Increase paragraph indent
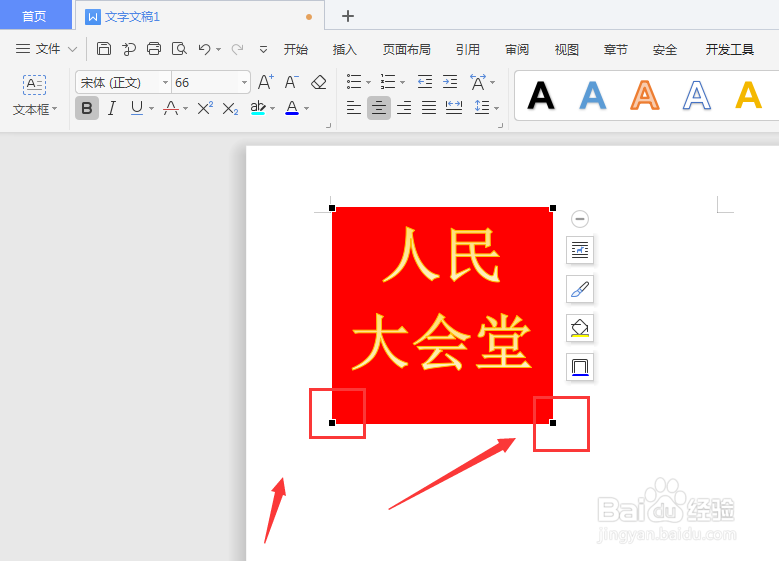Screen dimensions: 779x561 450,81
